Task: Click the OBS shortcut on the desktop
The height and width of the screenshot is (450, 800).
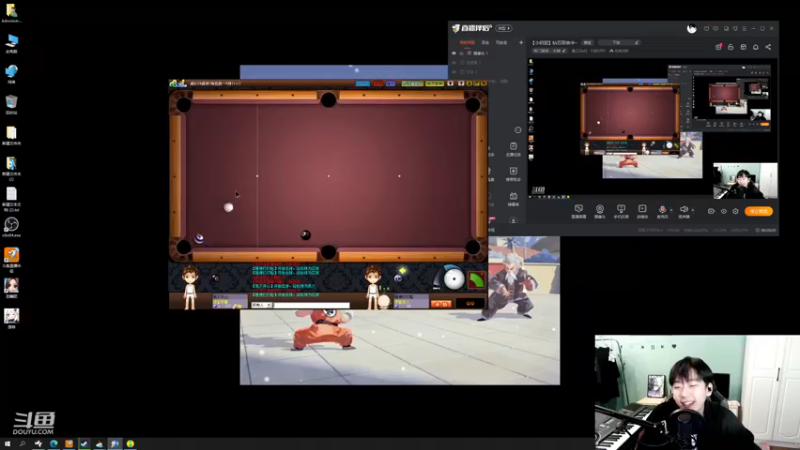Action: [x=11, y=226]
